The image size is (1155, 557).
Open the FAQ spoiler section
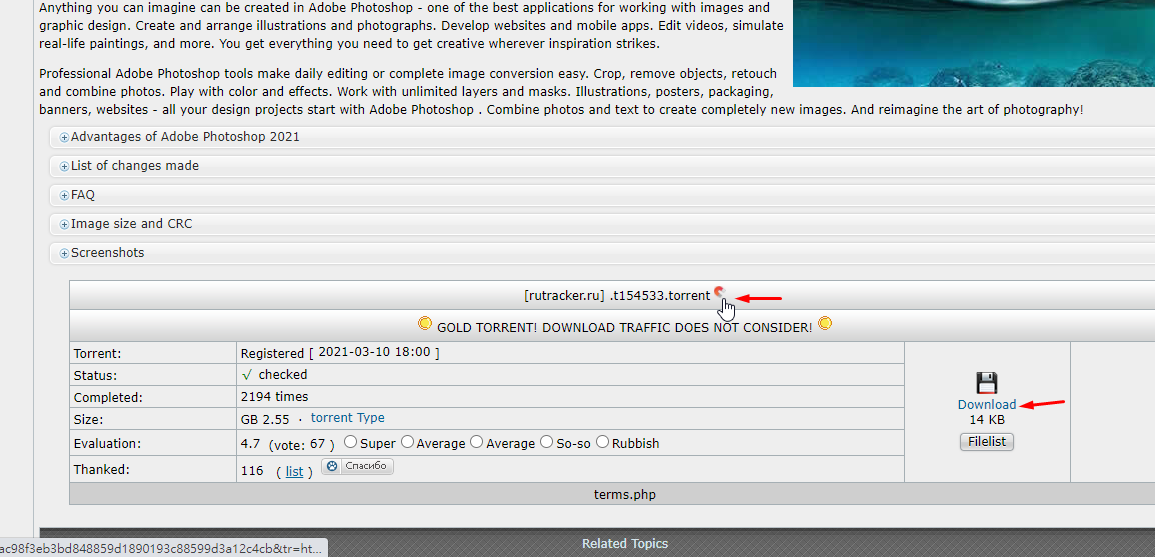(601, 195)
